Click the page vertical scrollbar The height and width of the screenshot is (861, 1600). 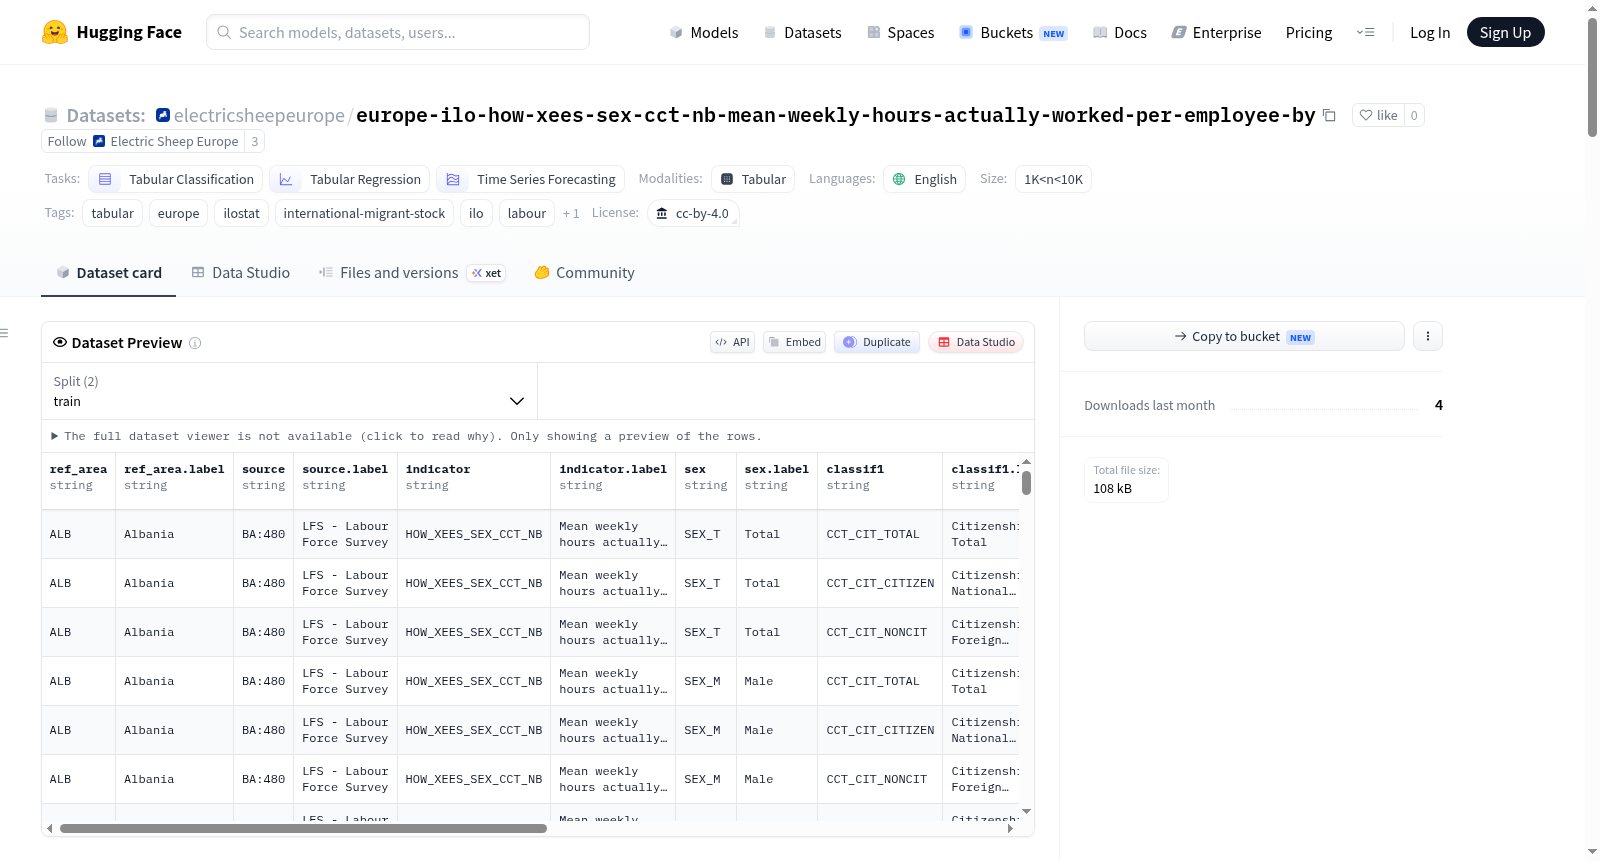1592,77
